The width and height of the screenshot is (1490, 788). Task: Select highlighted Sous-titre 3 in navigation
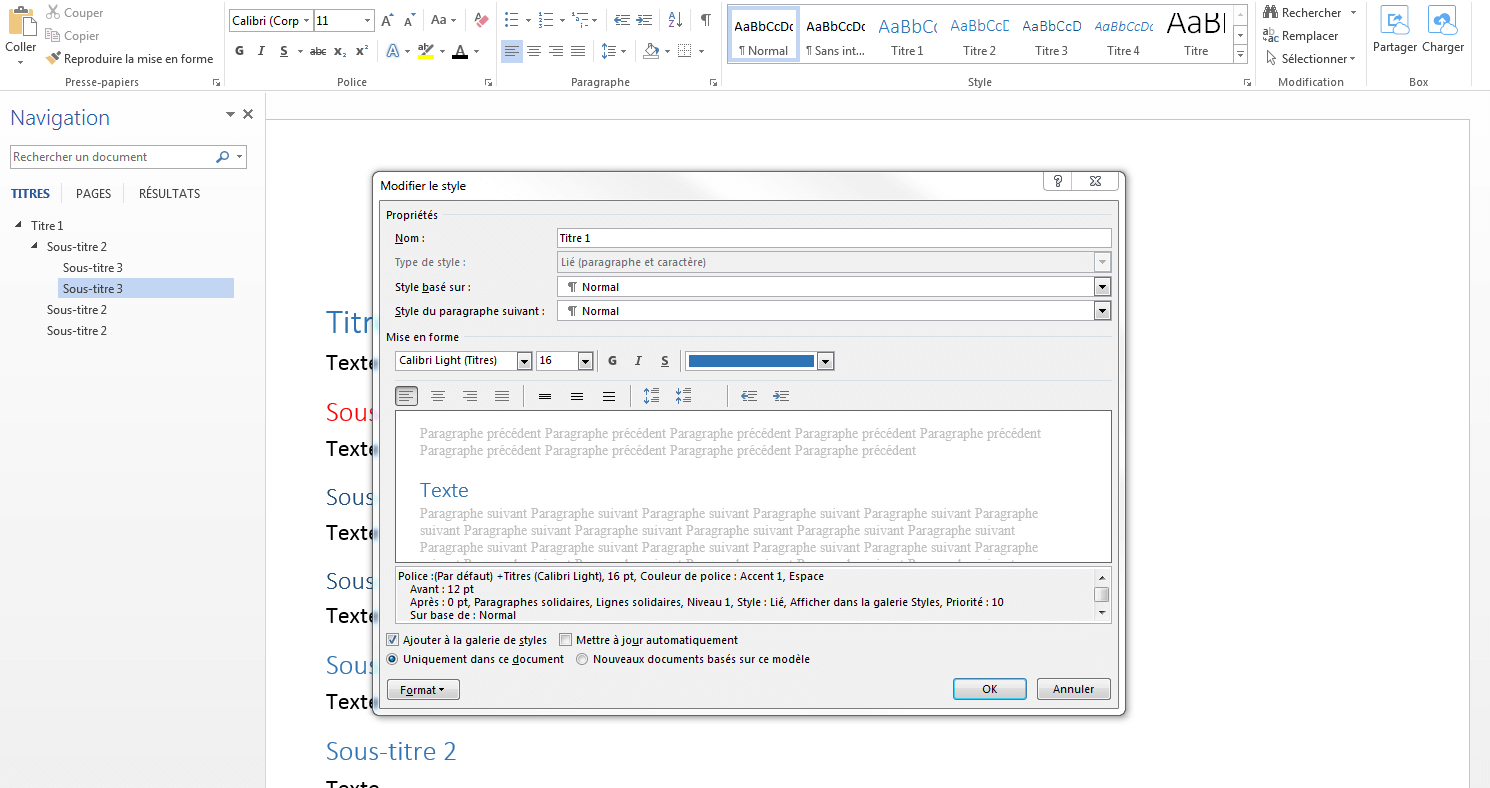pos(146,289)
